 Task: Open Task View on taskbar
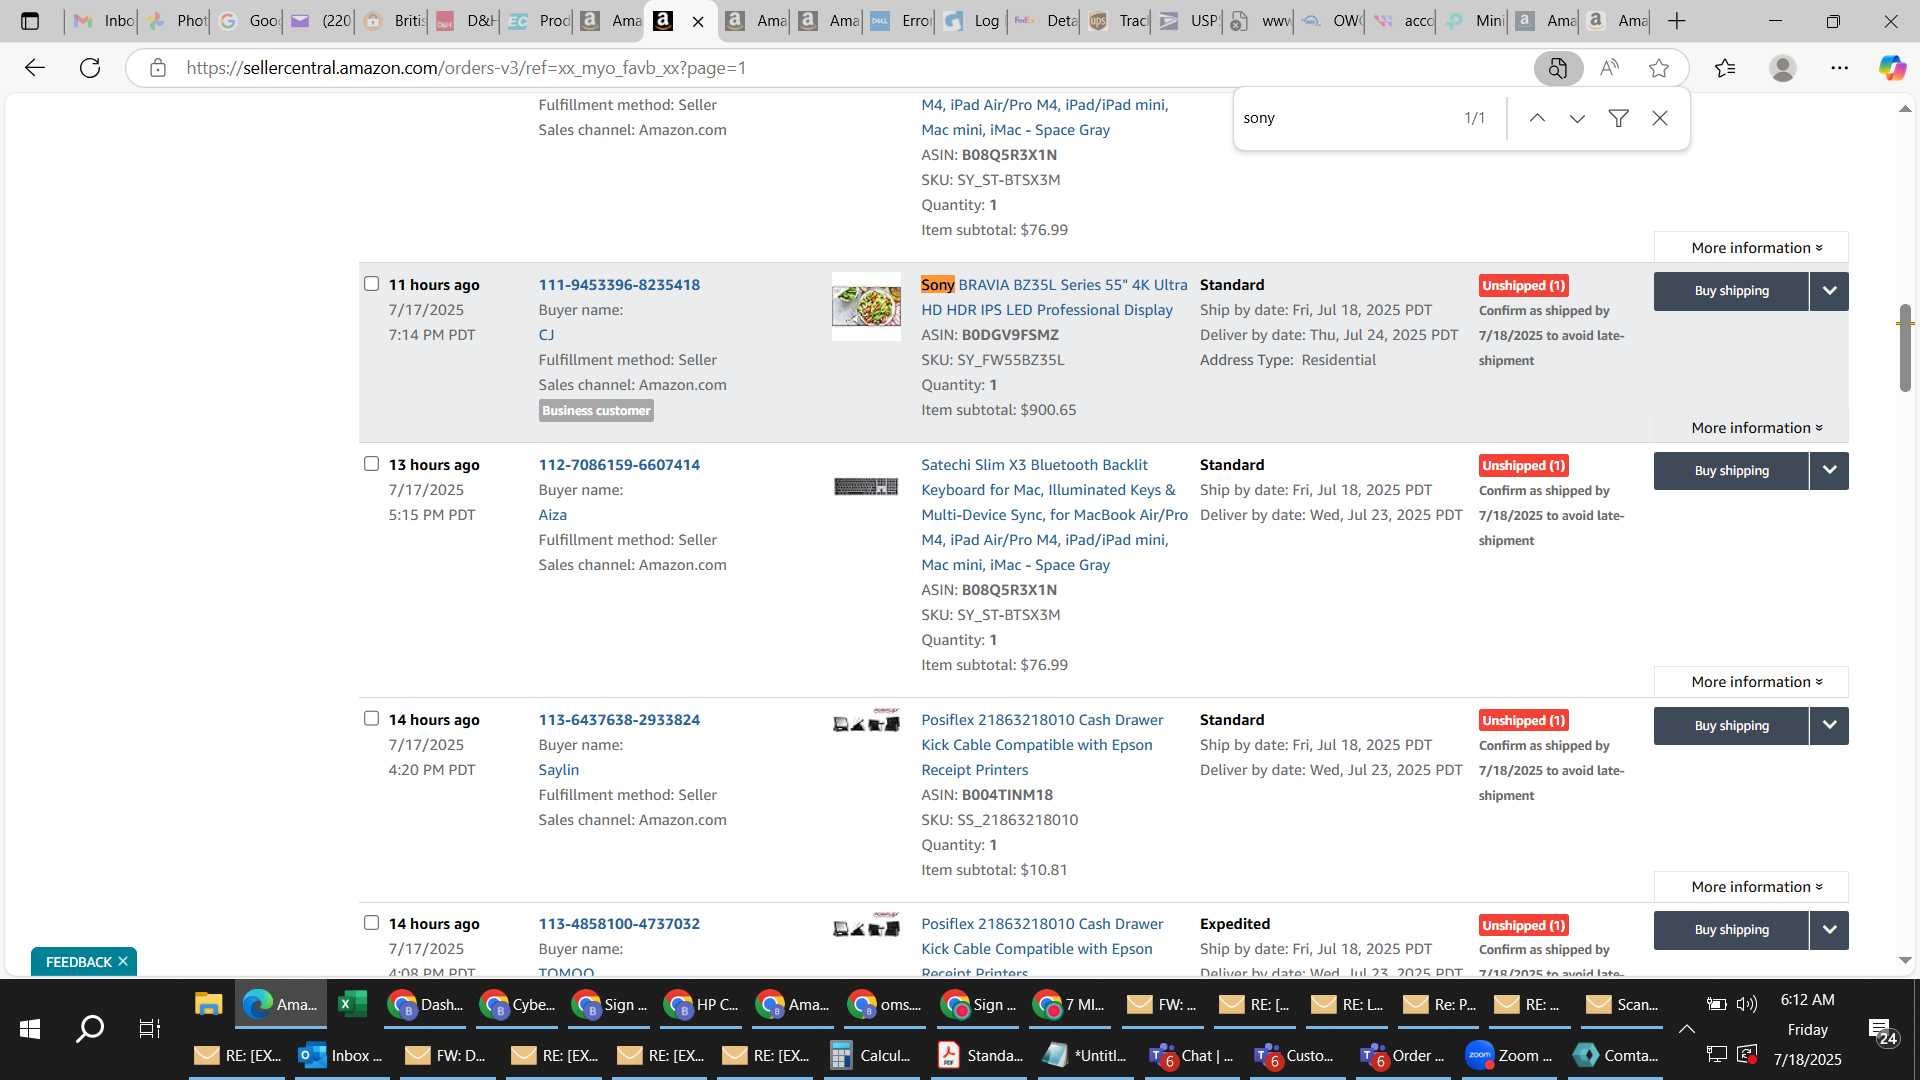tap(149, 1028)
